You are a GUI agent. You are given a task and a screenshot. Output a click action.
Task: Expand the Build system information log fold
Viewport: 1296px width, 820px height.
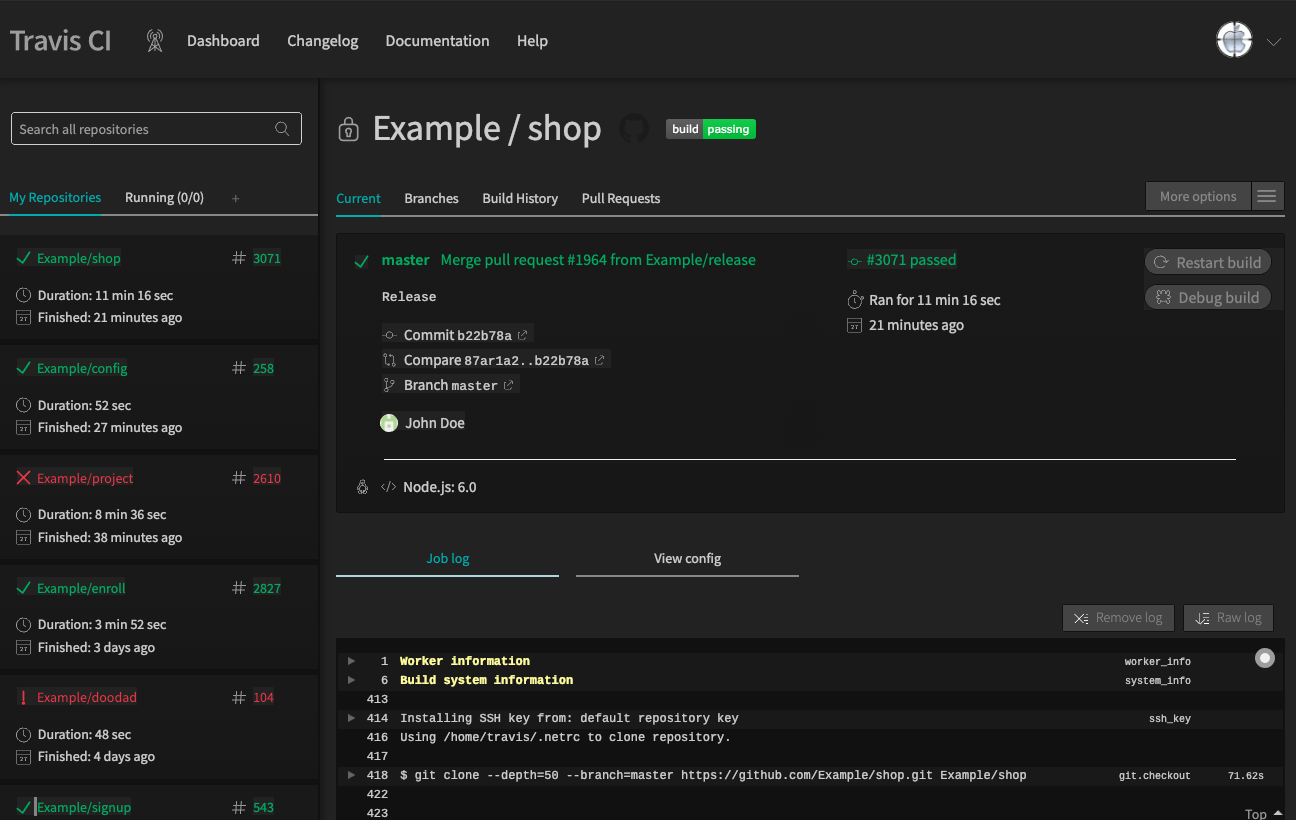[x=351, y=680]
